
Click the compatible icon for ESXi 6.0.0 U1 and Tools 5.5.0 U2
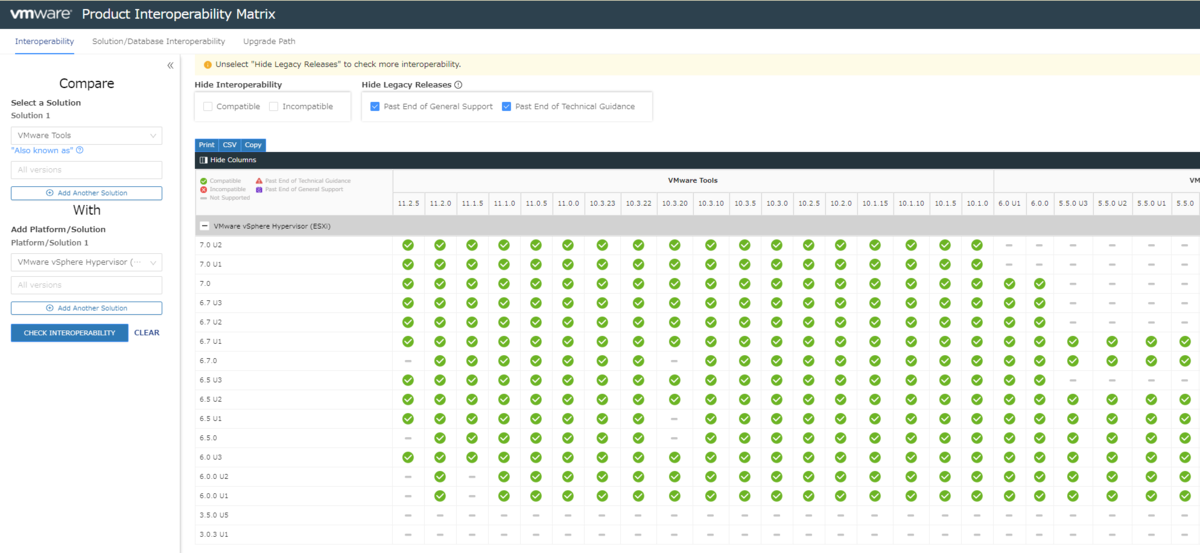pyautogui.click(x=1112, y=496)
